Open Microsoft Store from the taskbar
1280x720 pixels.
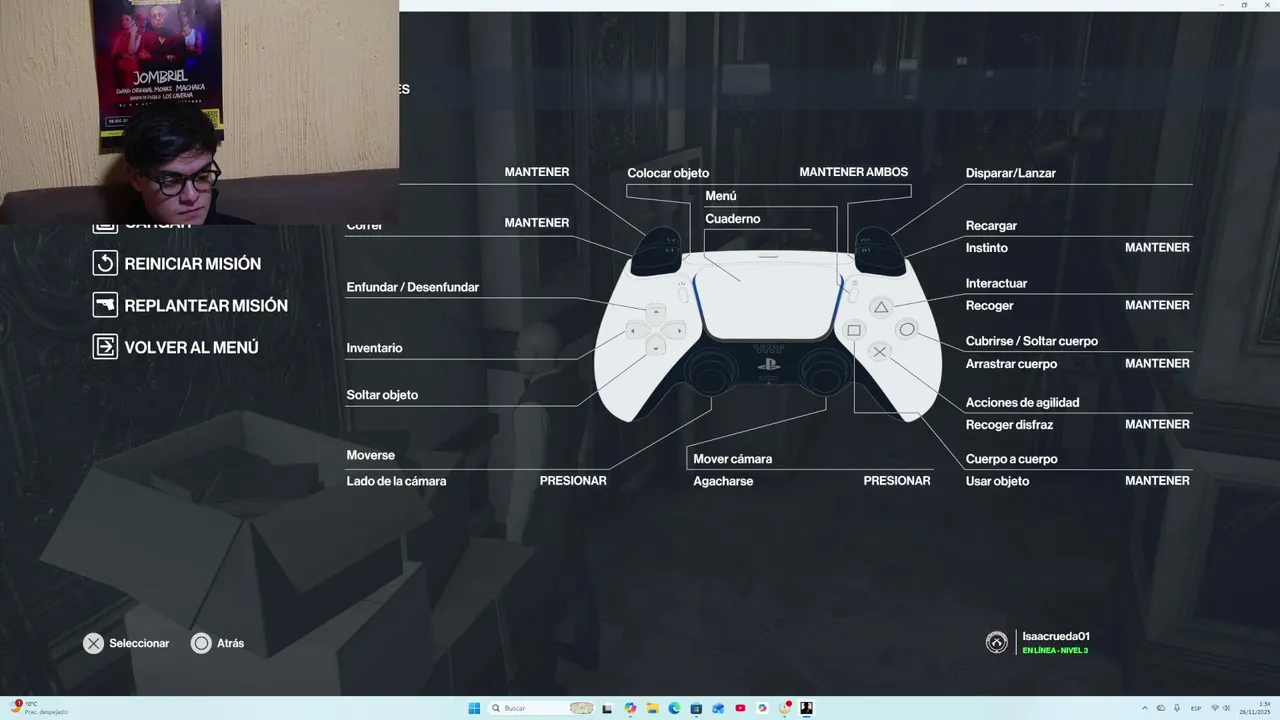coord(696,708)
